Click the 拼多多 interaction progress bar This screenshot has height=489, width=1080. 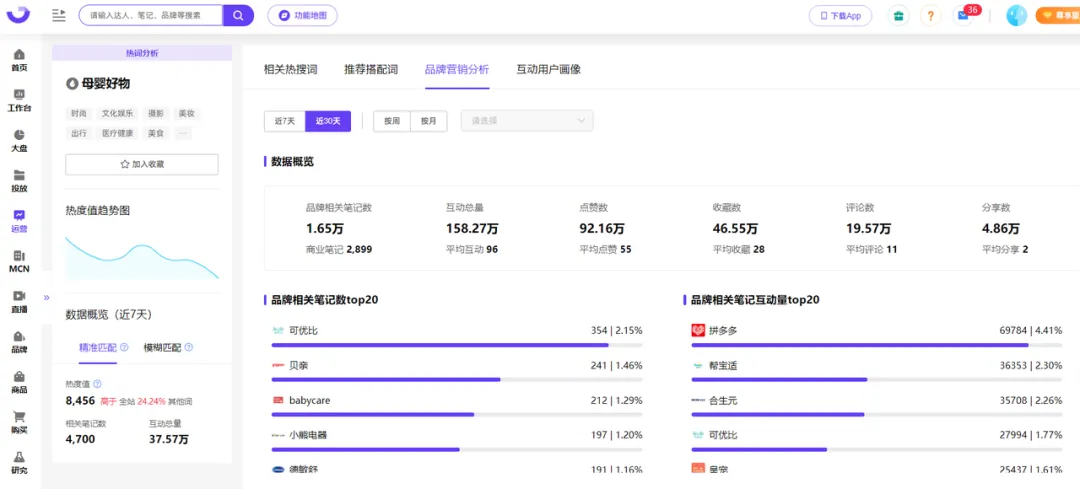point(876,344)
